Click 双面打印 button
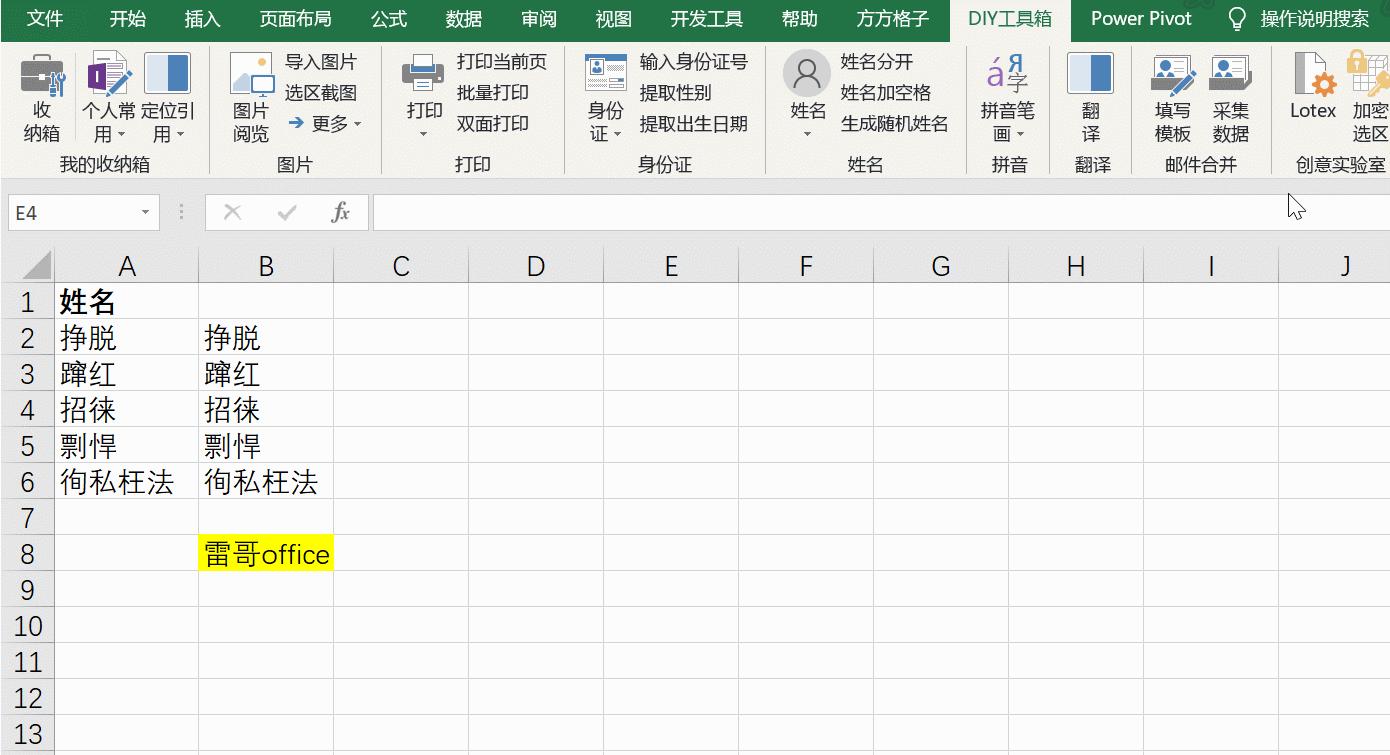This screenshot has height=755, width=1390. (493, 124)
